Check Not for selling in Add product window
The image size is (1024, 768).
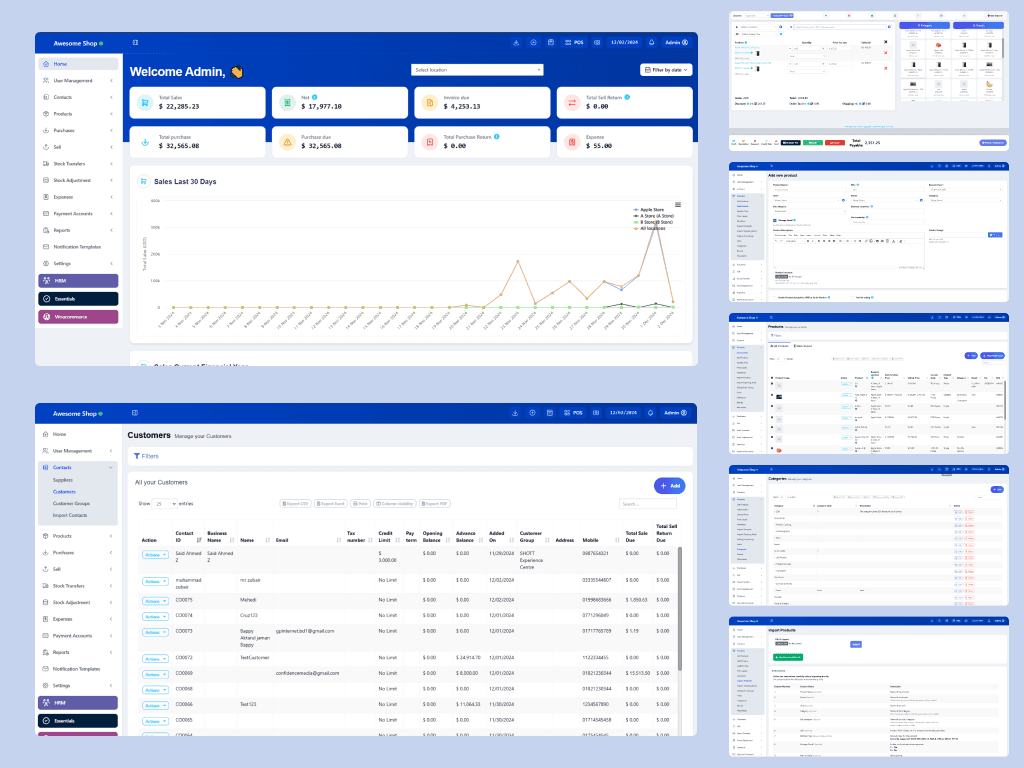coord(853,297)
